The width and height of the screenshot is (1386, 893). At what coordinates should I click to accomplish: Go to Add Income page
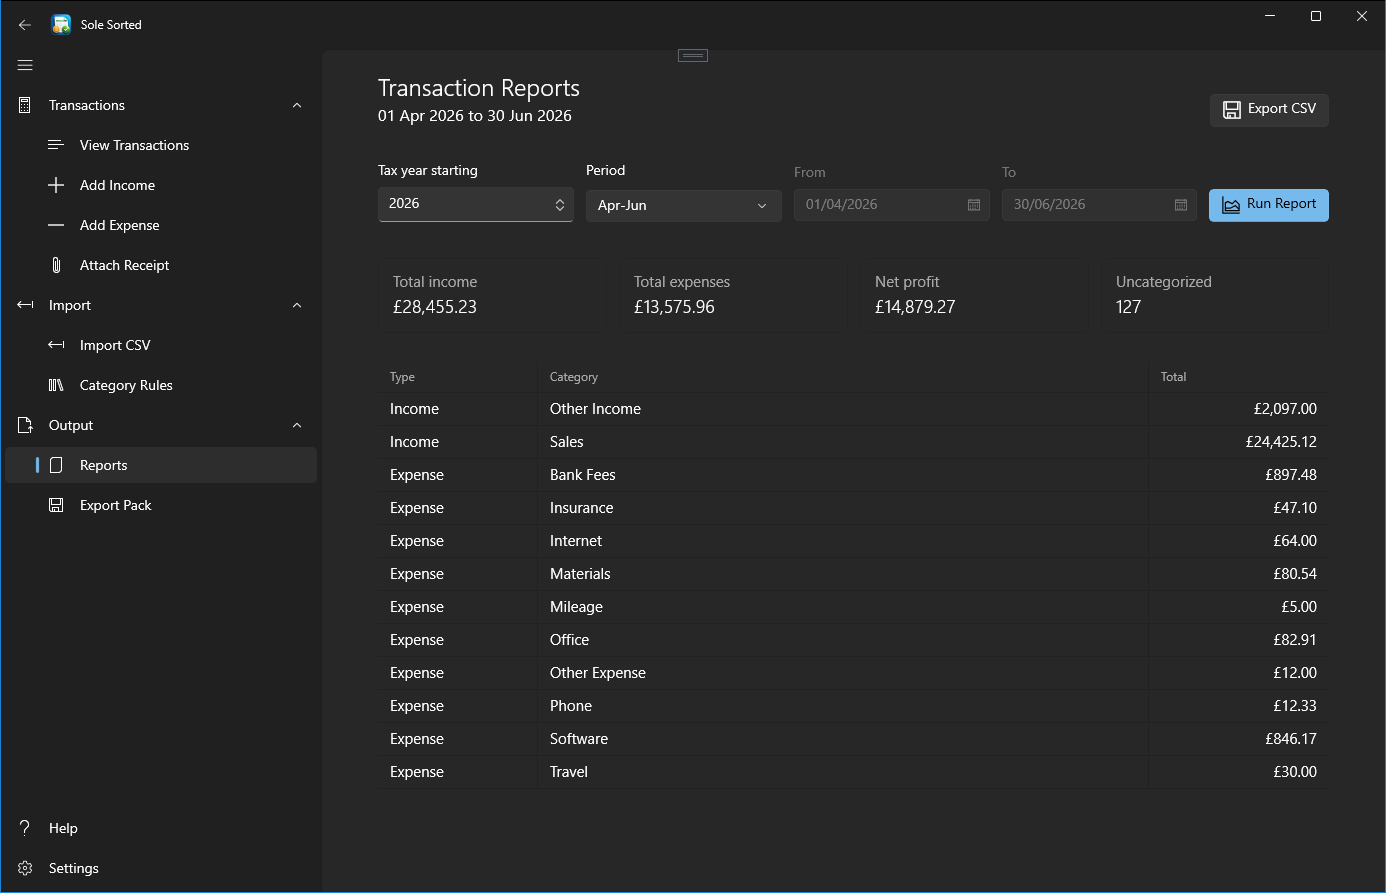161,185
